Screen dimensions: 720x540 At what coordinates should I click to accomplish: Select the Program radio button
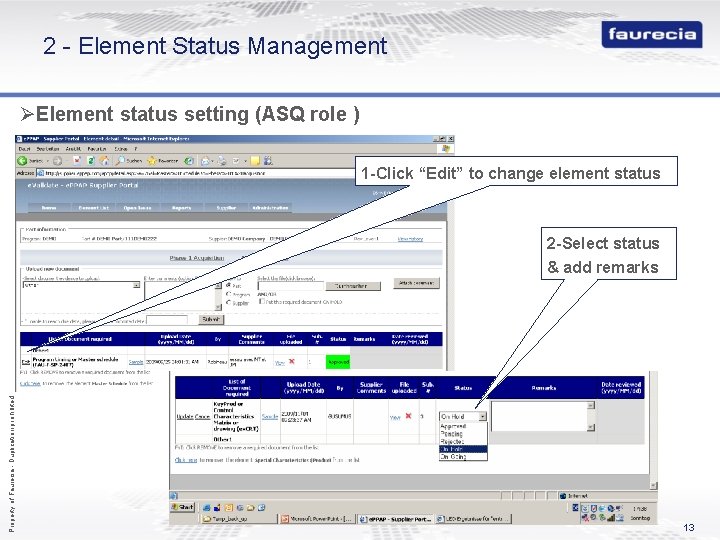pos(229,294)
